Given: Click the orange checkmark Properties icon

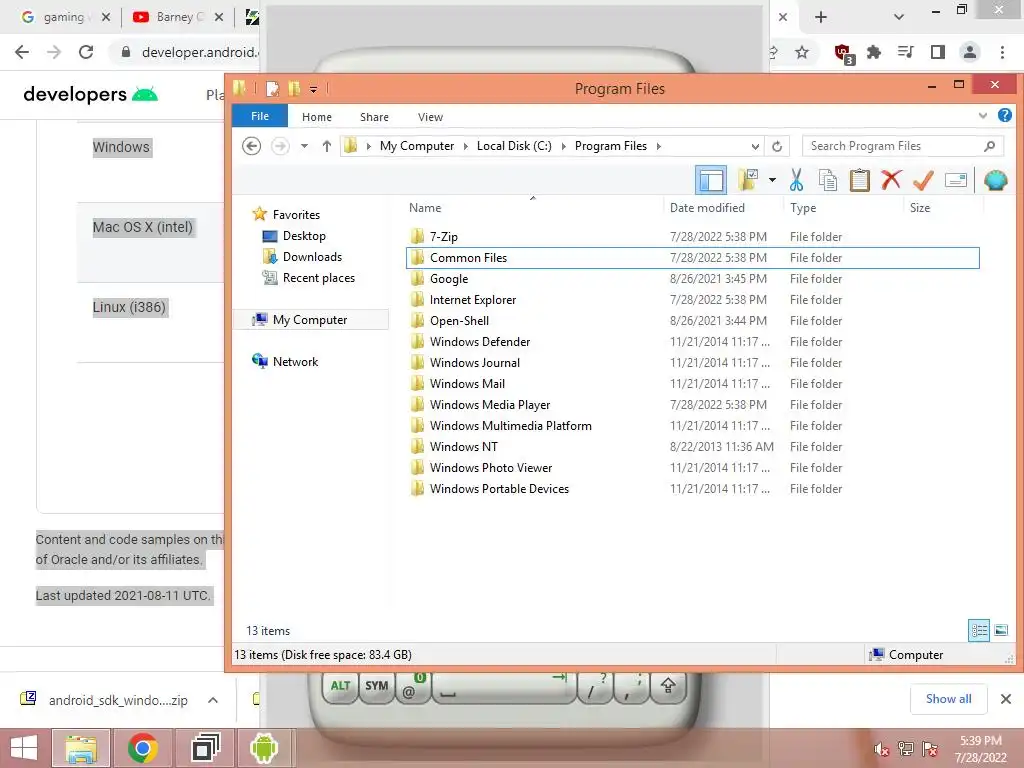Looking at the screenshot, I should point(923,180).
